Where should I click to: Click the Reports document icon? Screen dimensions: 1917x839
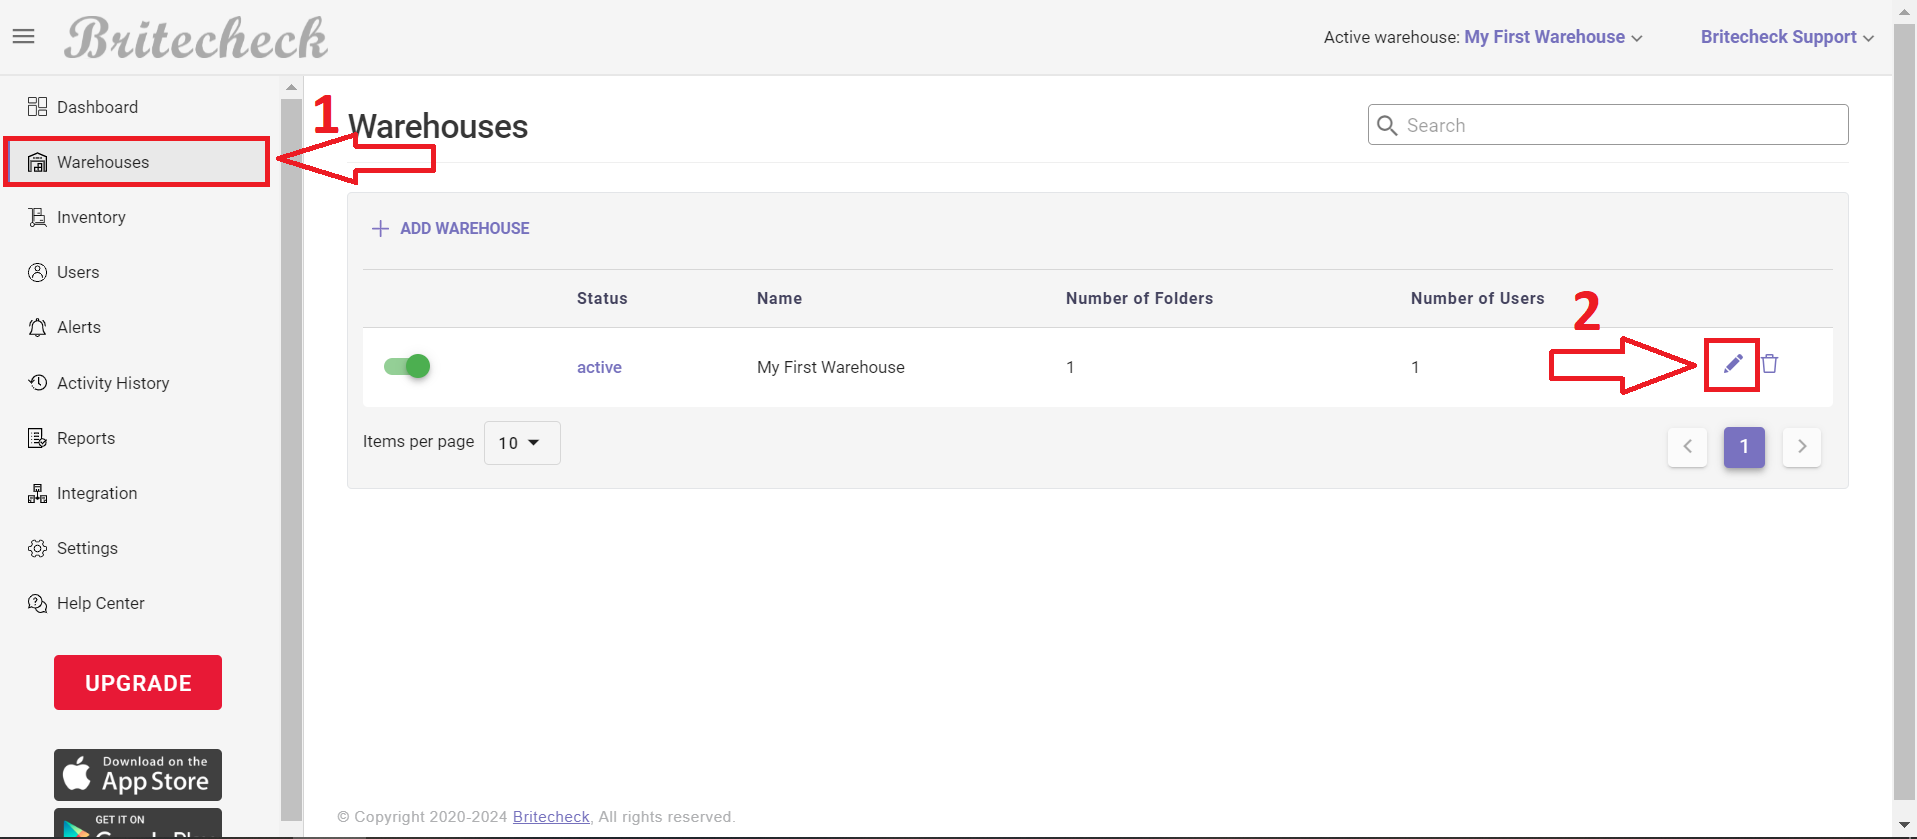coord(37,438)
